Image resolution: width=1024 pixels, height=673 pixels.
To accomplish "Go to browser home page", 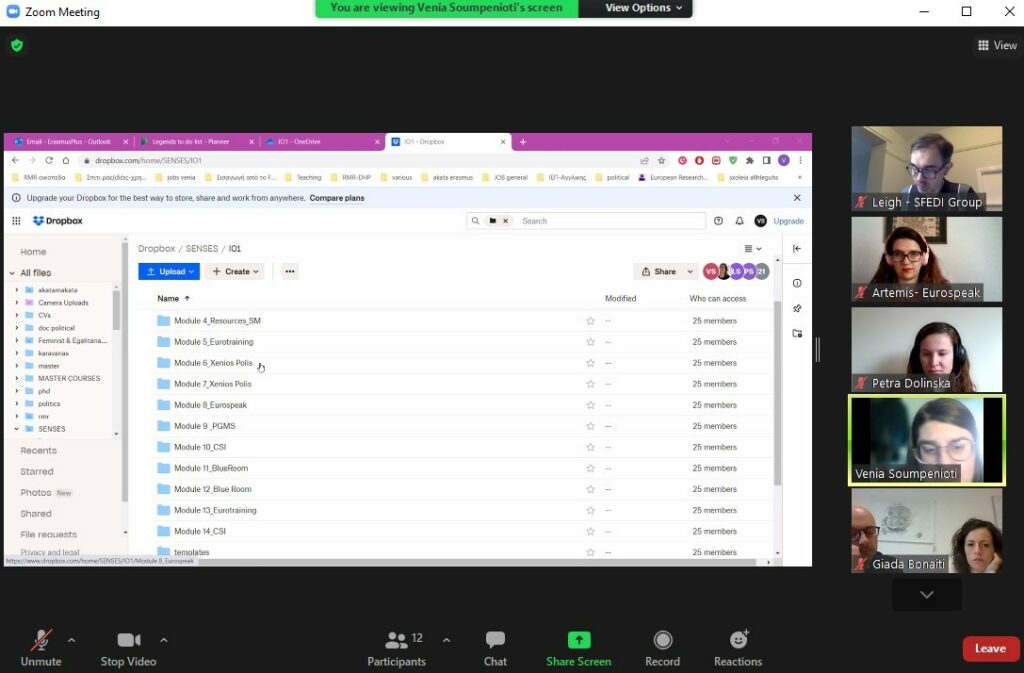I will [66, 161].
